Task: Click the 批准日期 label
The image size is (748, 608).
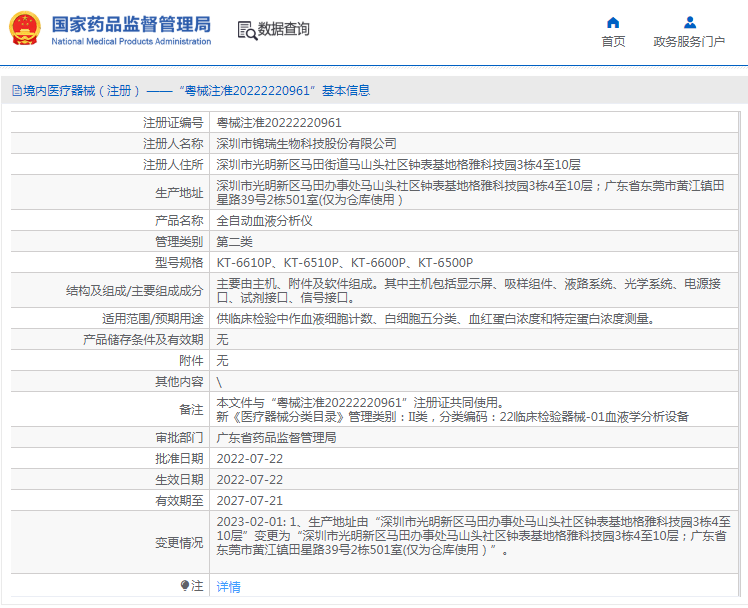Action: pos(179,459)
